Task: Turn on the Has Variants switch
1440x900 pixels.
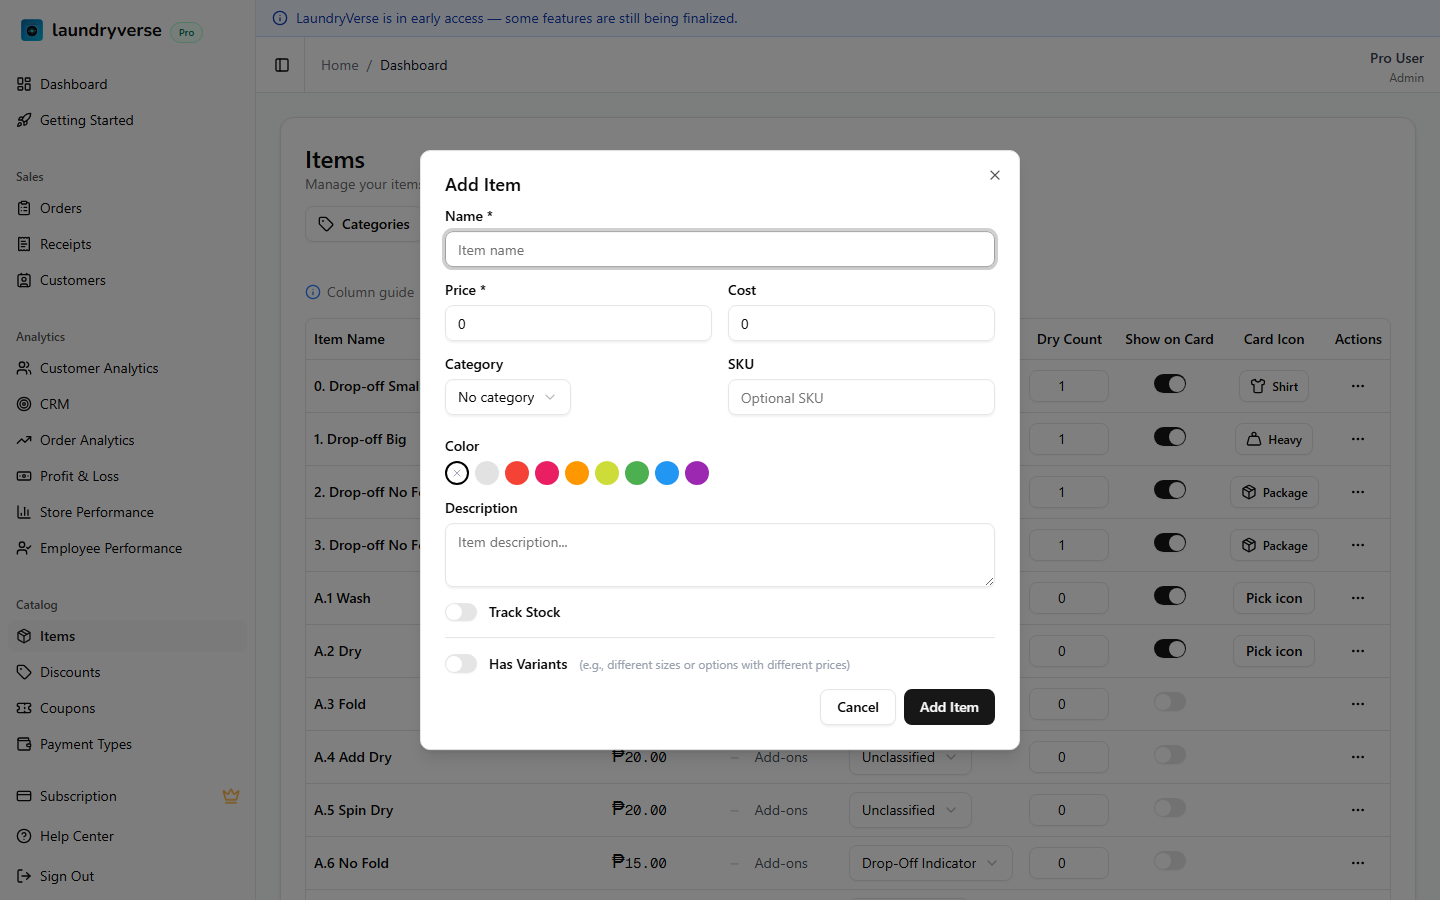Action: click(461, 664)
